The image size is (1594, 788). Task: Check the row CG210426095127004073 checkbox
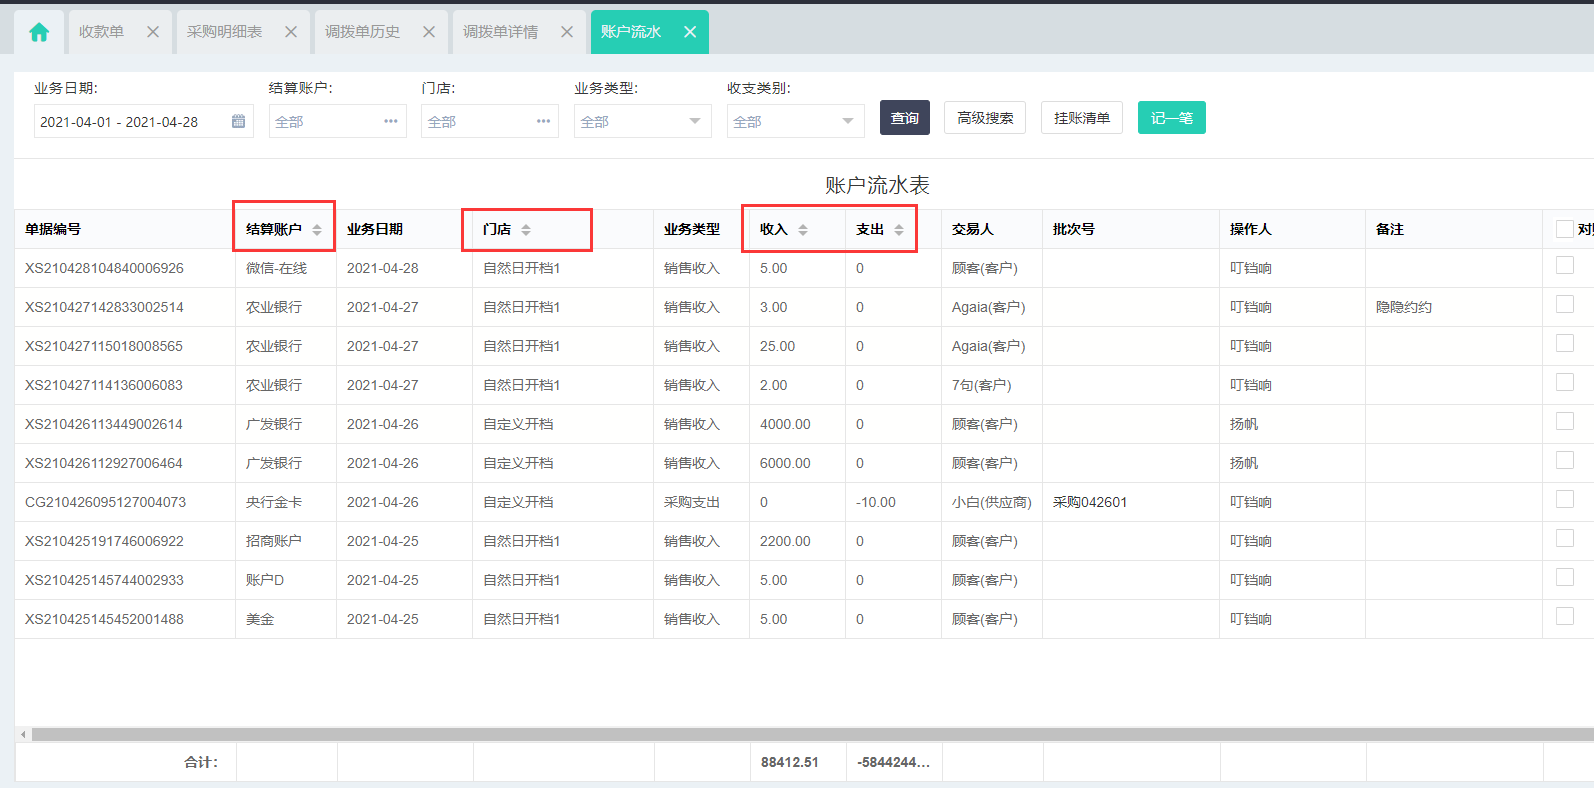tap(1565, 499)
